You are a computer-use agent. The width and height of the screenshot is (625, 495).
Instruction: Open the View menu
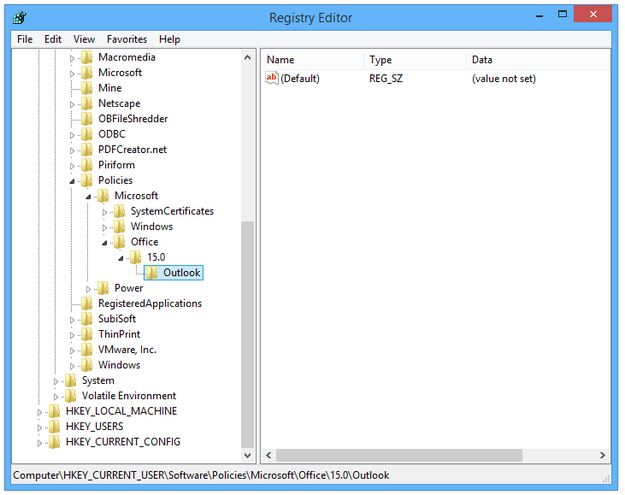[84, 39]
